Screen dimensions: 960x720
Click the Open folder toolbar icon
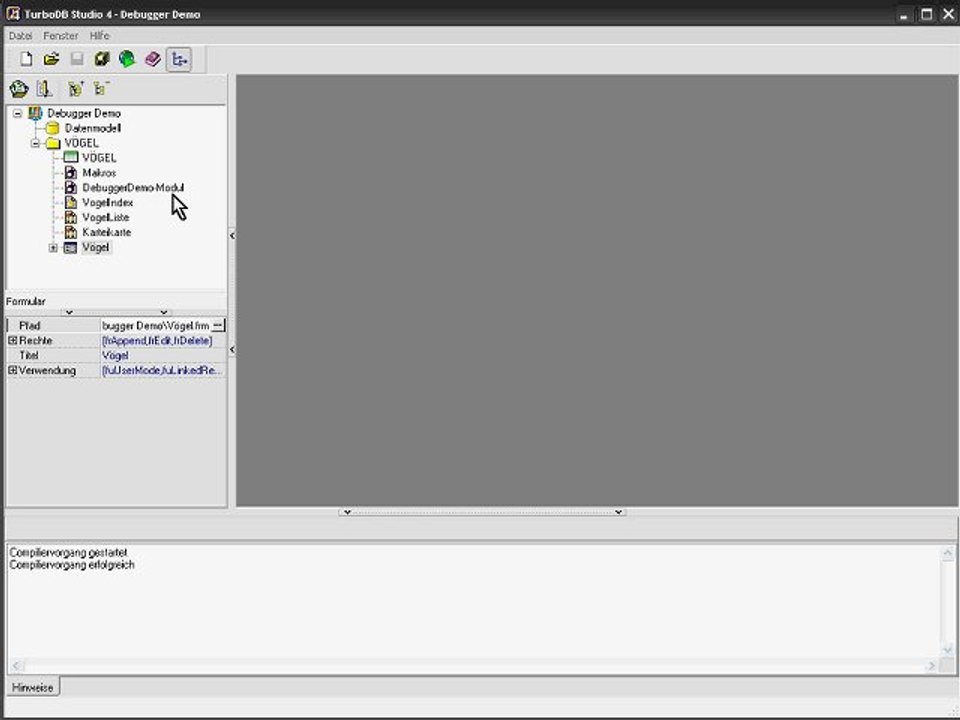51,59
